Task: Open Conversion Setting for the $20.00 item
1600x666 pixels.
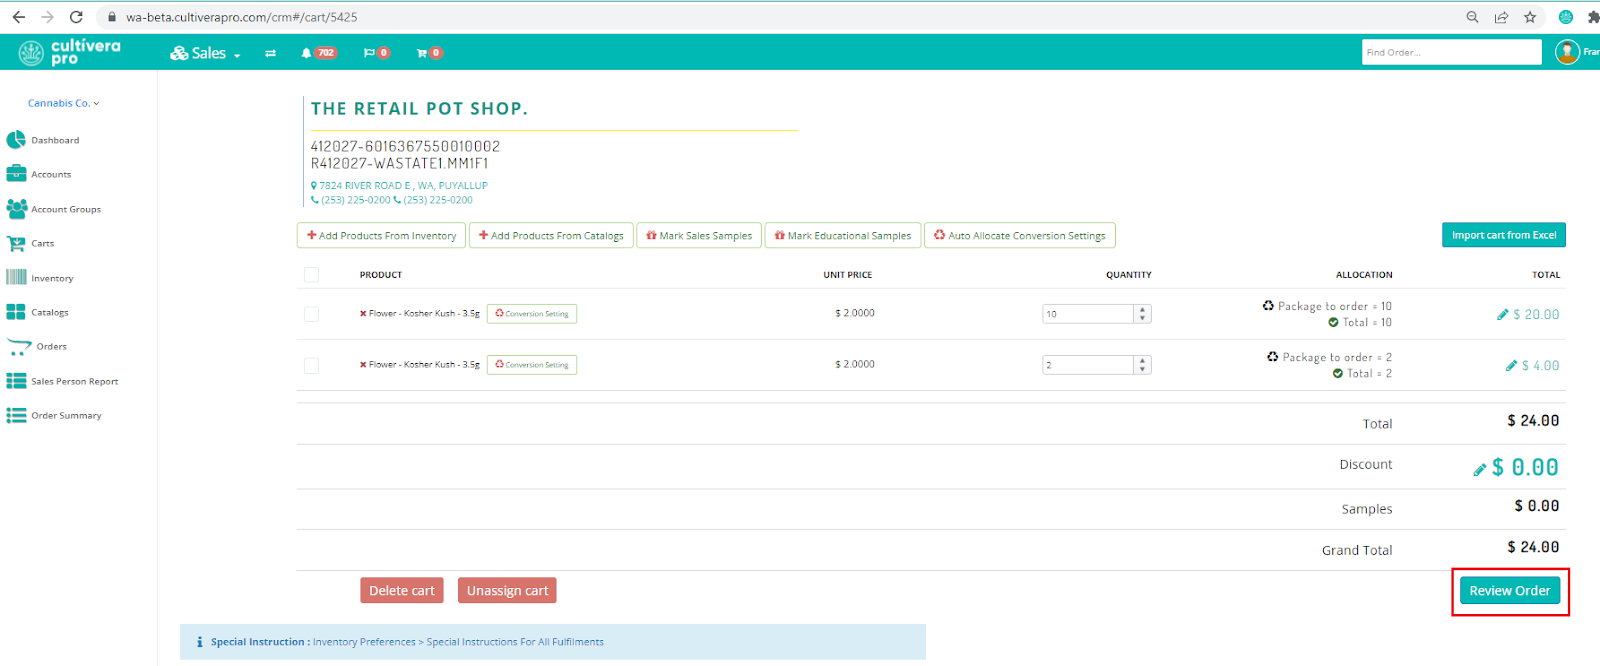Action: click(x=532, y=314)
